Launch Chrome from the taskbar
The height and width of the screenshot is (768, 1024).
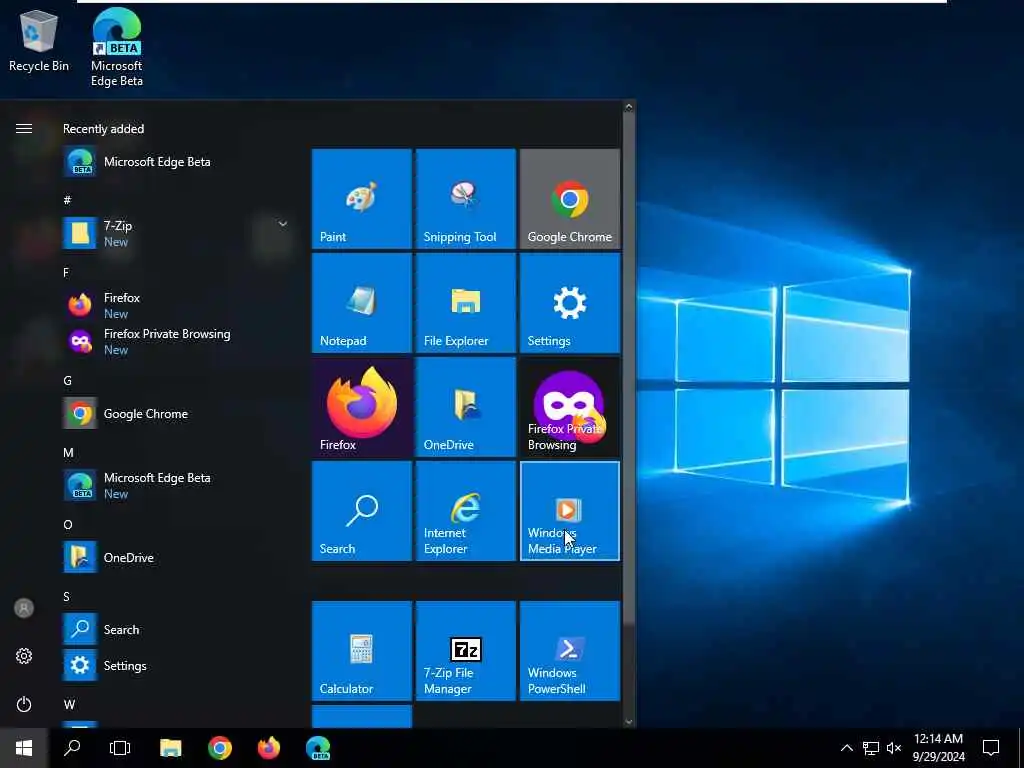[x=220, y=748]
